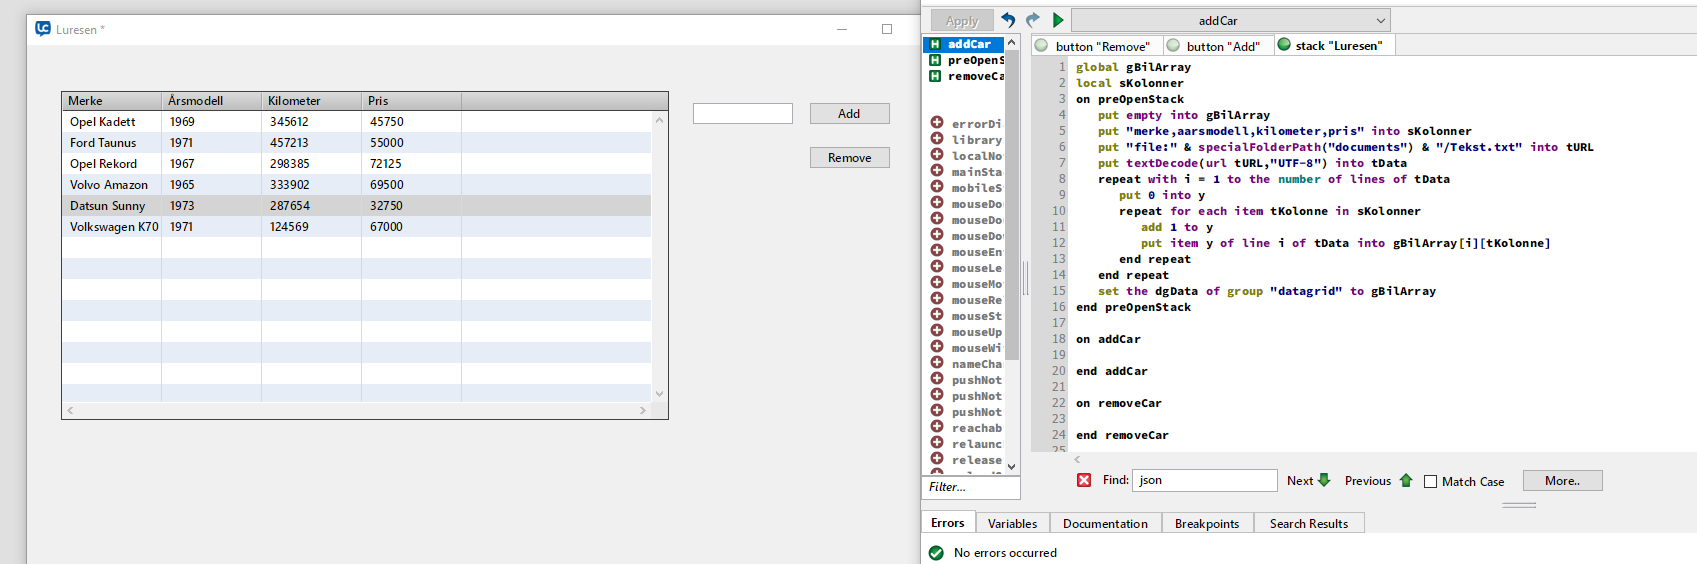Click the Apply button
The width and height of the screenshot is (1697, 564).
(x=962, y=20)
